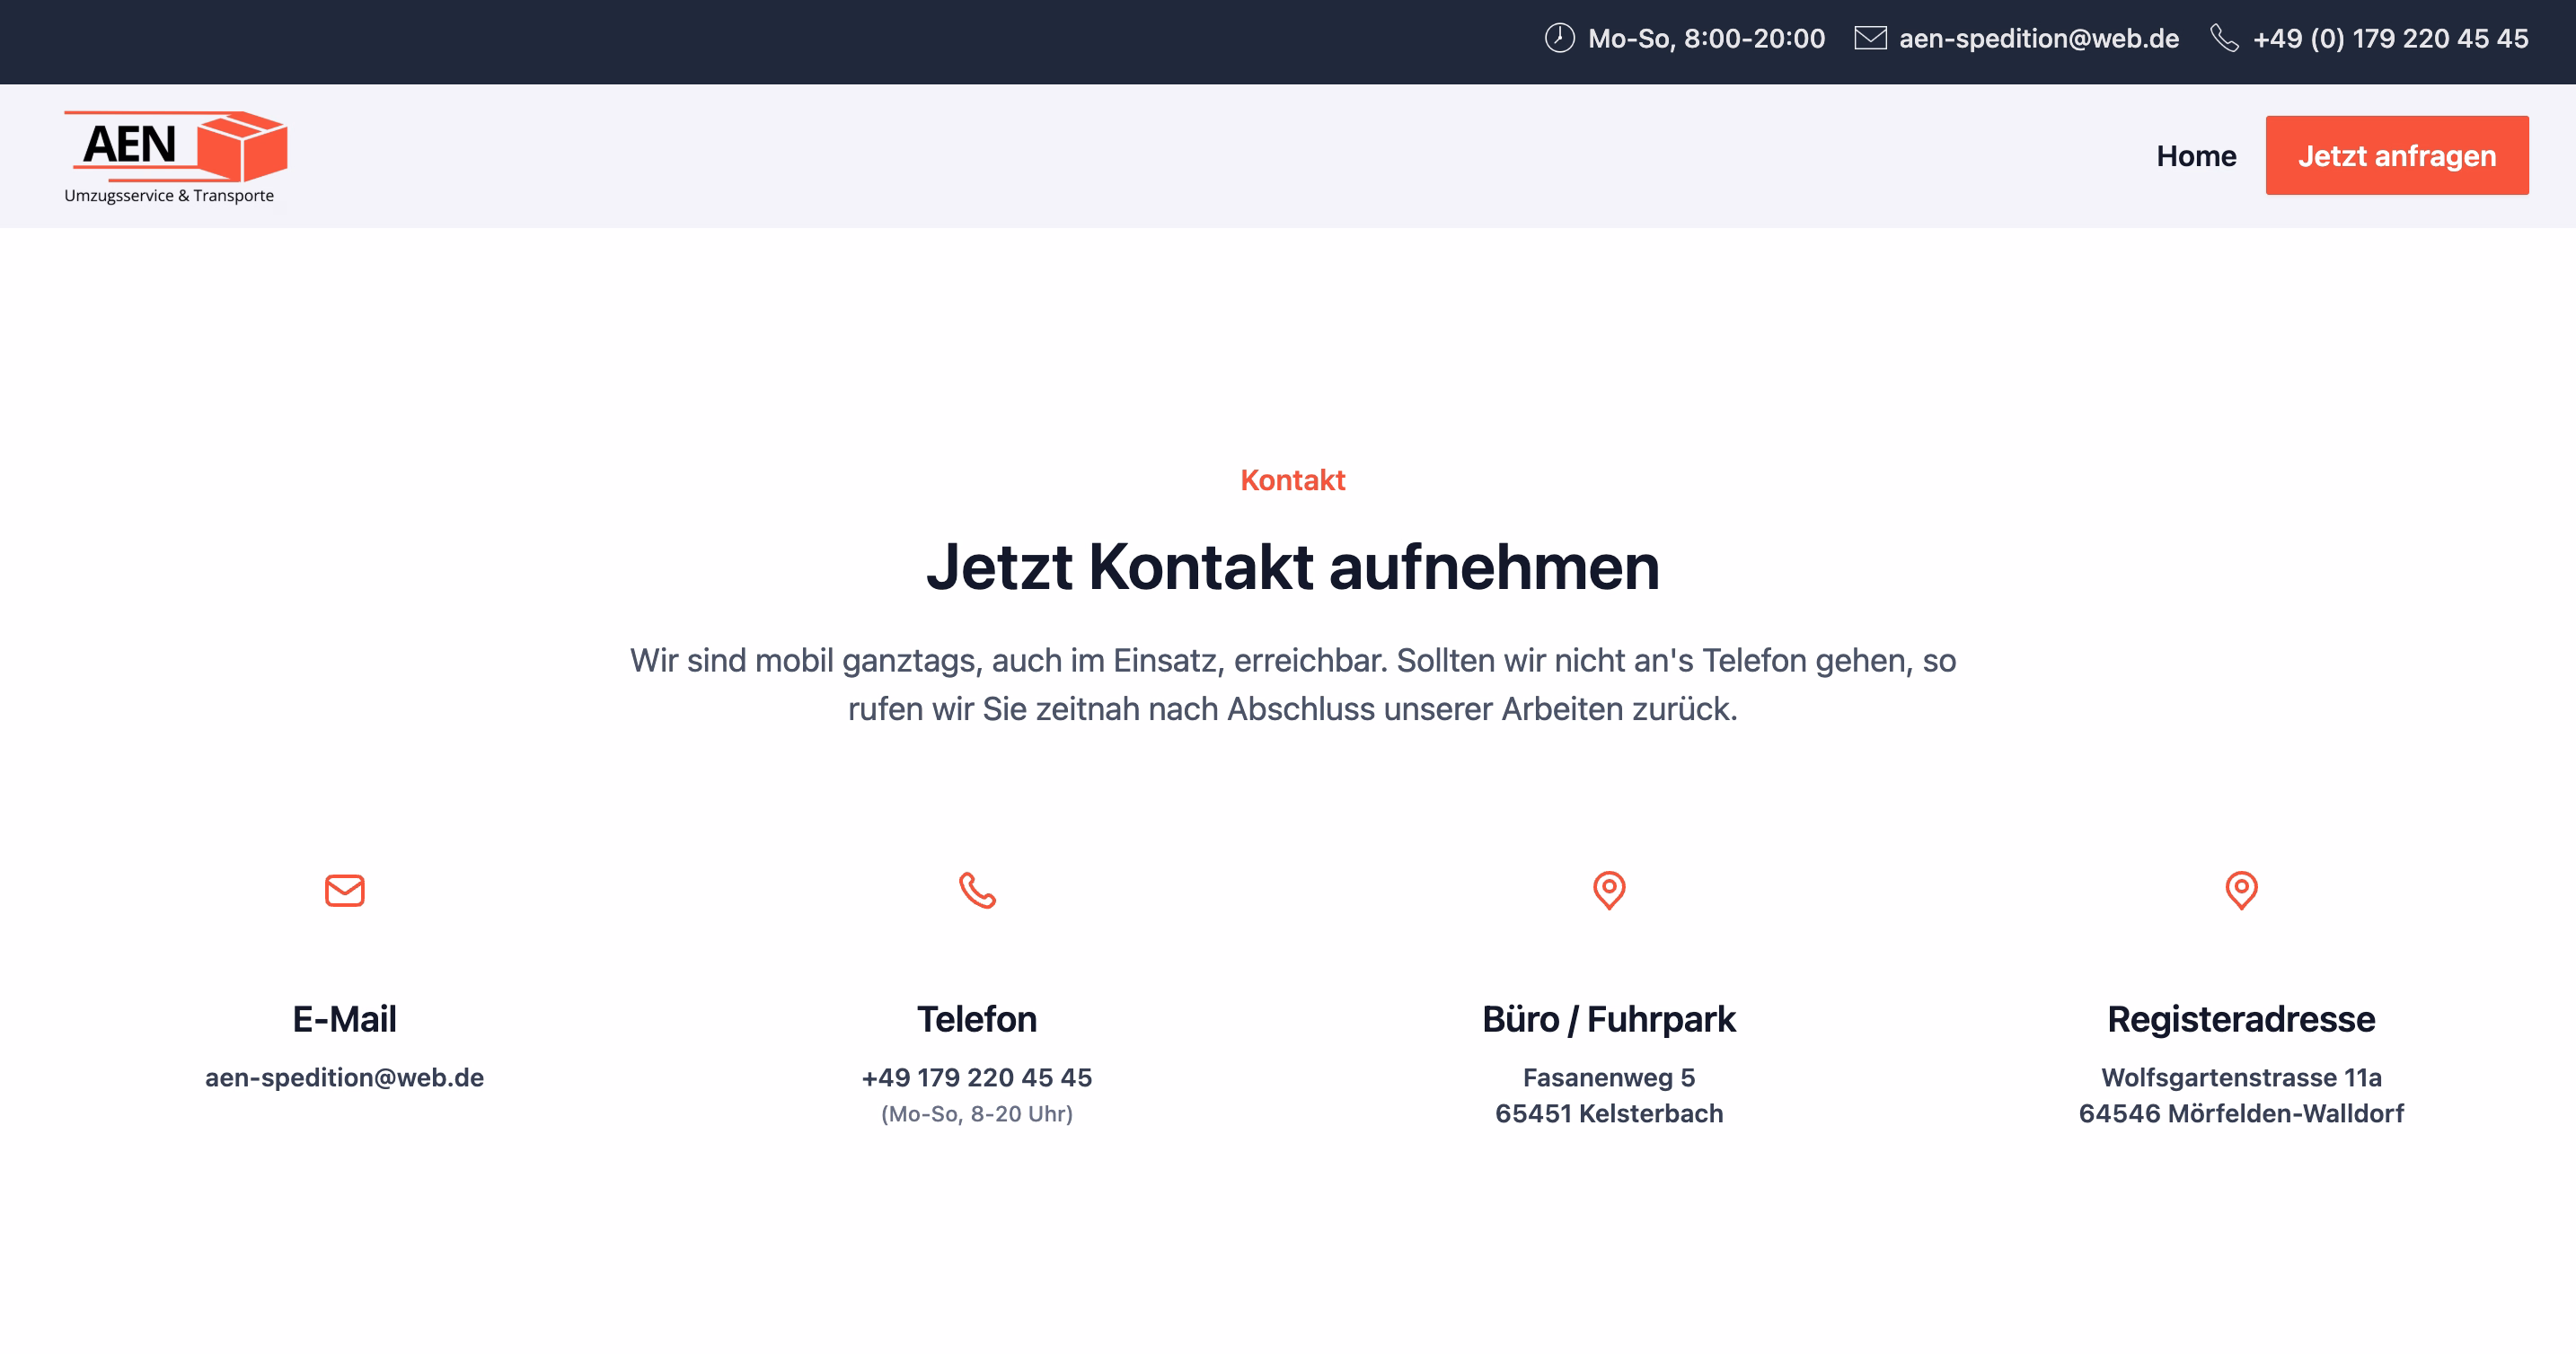Image resolution: width=2576 pixels, height=1354 pixels.
Task: Click the Fasanenweg 5 Kelsterbach address
Action: coord(1608,1095)
